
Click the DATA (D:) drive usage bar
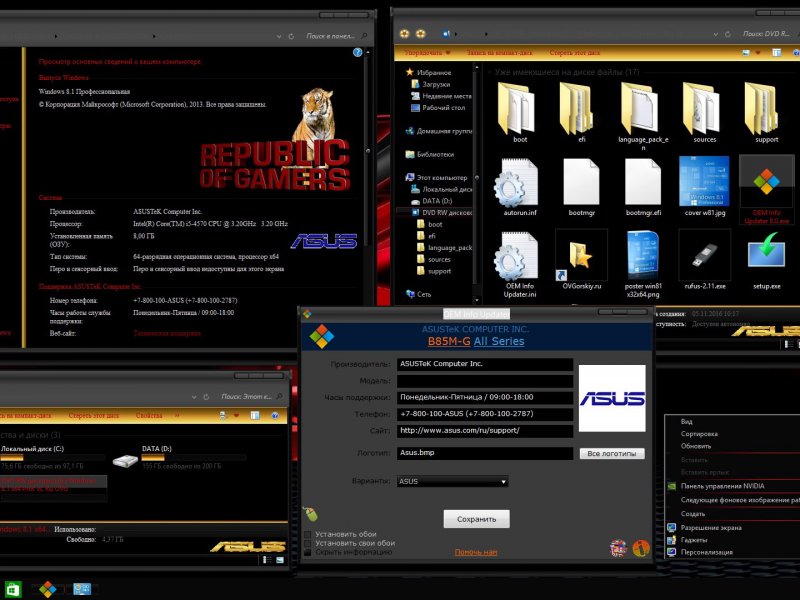click(194, 457)
